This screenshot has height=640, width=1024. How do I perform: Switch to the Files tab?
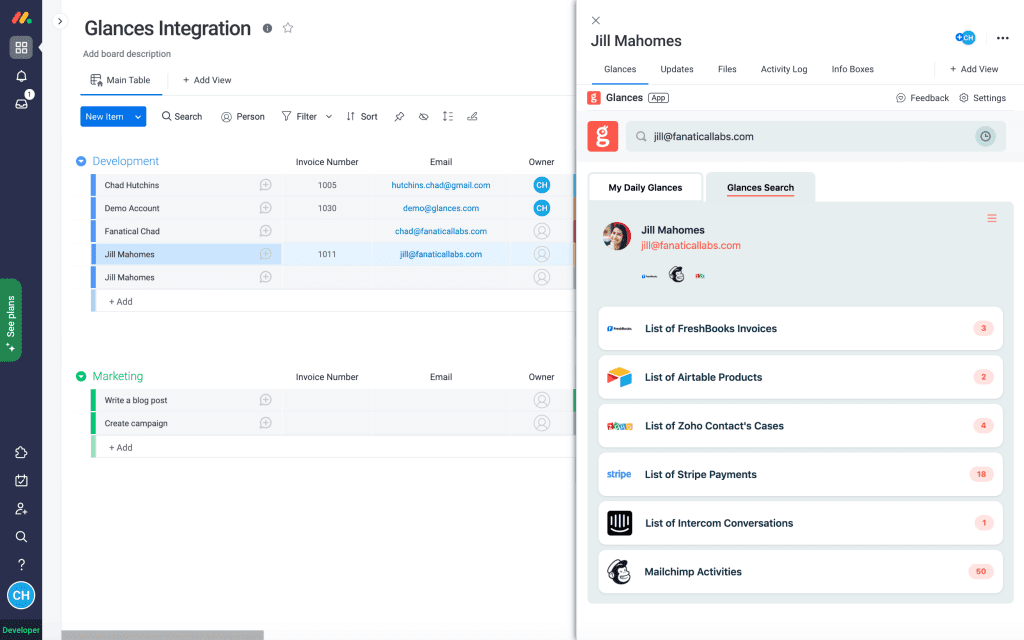(727, 69)
